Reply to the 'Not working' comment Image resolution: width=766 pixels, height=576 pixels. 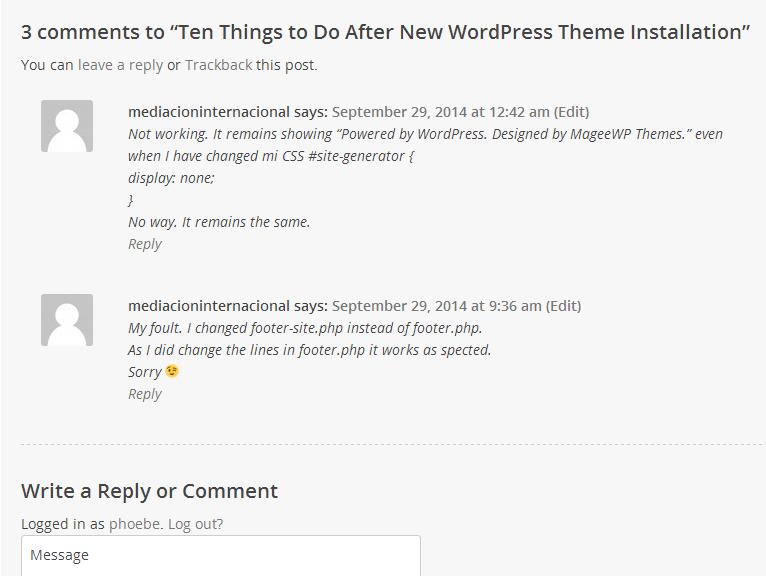[145, 244]
